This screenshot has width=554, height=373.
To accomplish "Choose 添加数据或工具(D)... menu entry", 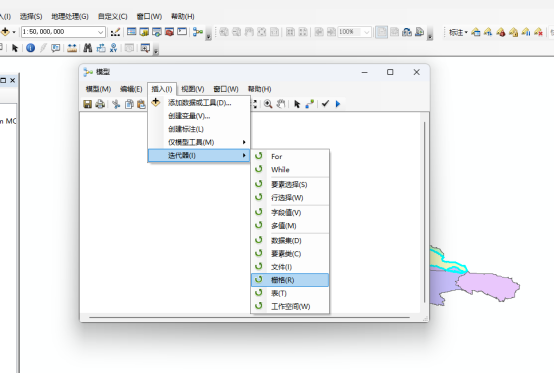I will coord(199,103).
